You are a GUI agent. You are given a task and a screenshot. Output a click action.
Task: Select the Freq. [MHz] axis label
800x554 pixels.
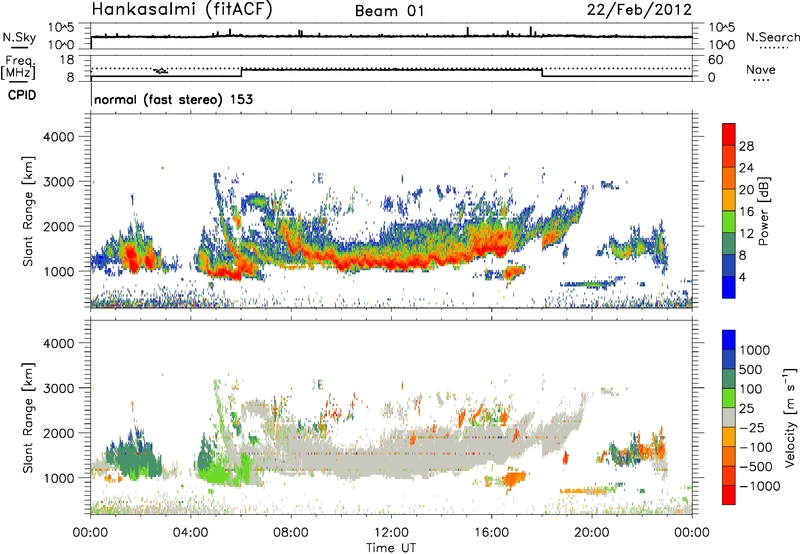pos(19,67)
